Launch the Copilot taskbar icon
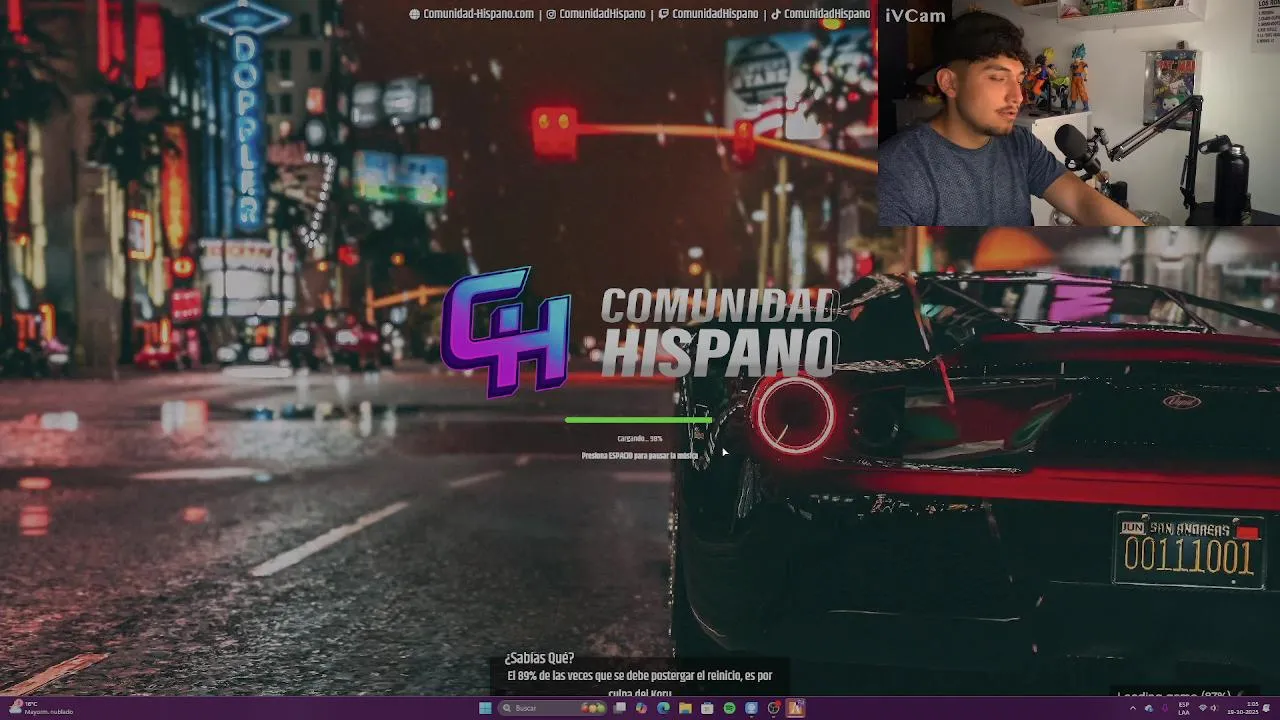The height and width of the screenshot is (720, 1280). (641, 708)
